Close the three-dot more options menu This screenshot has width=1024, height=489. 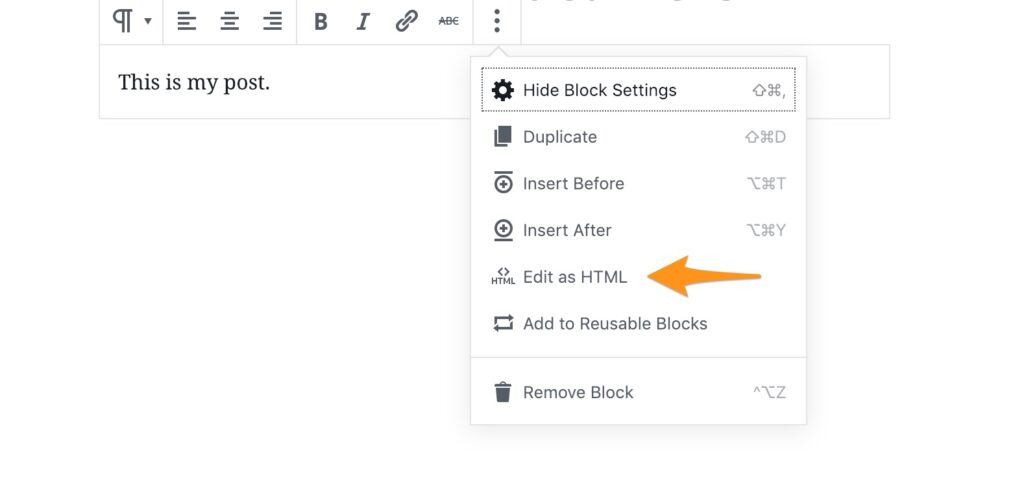point(497,21)
